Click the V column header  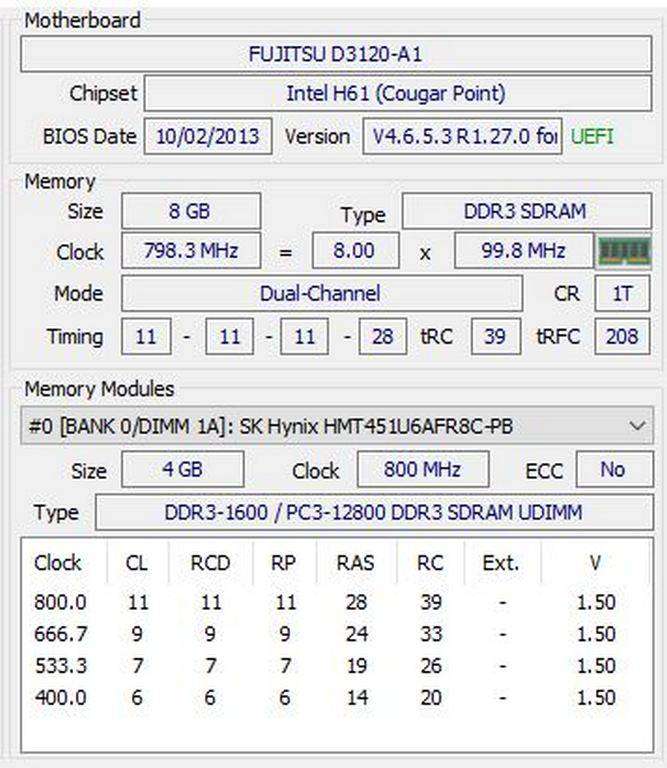coord(596,563)
